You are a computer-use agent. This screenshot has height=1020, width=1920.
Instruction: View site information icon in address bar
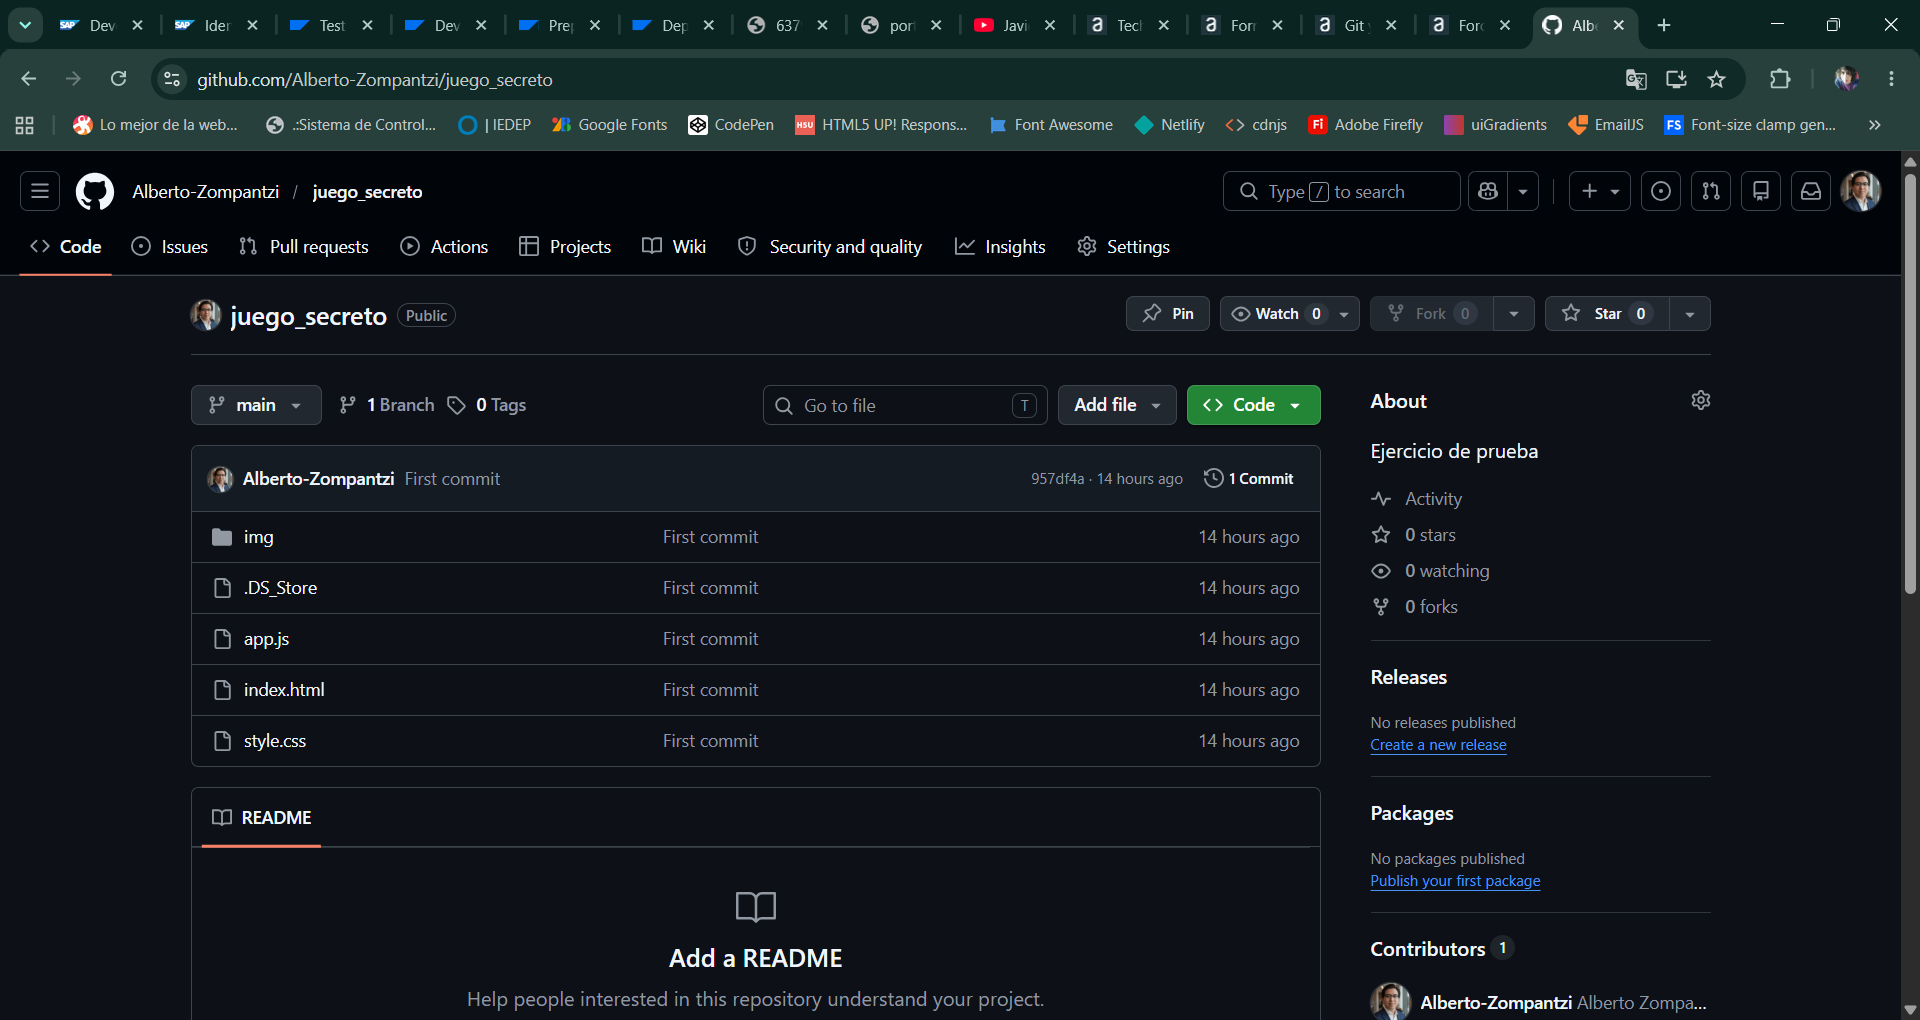click(x=172, y=79)
